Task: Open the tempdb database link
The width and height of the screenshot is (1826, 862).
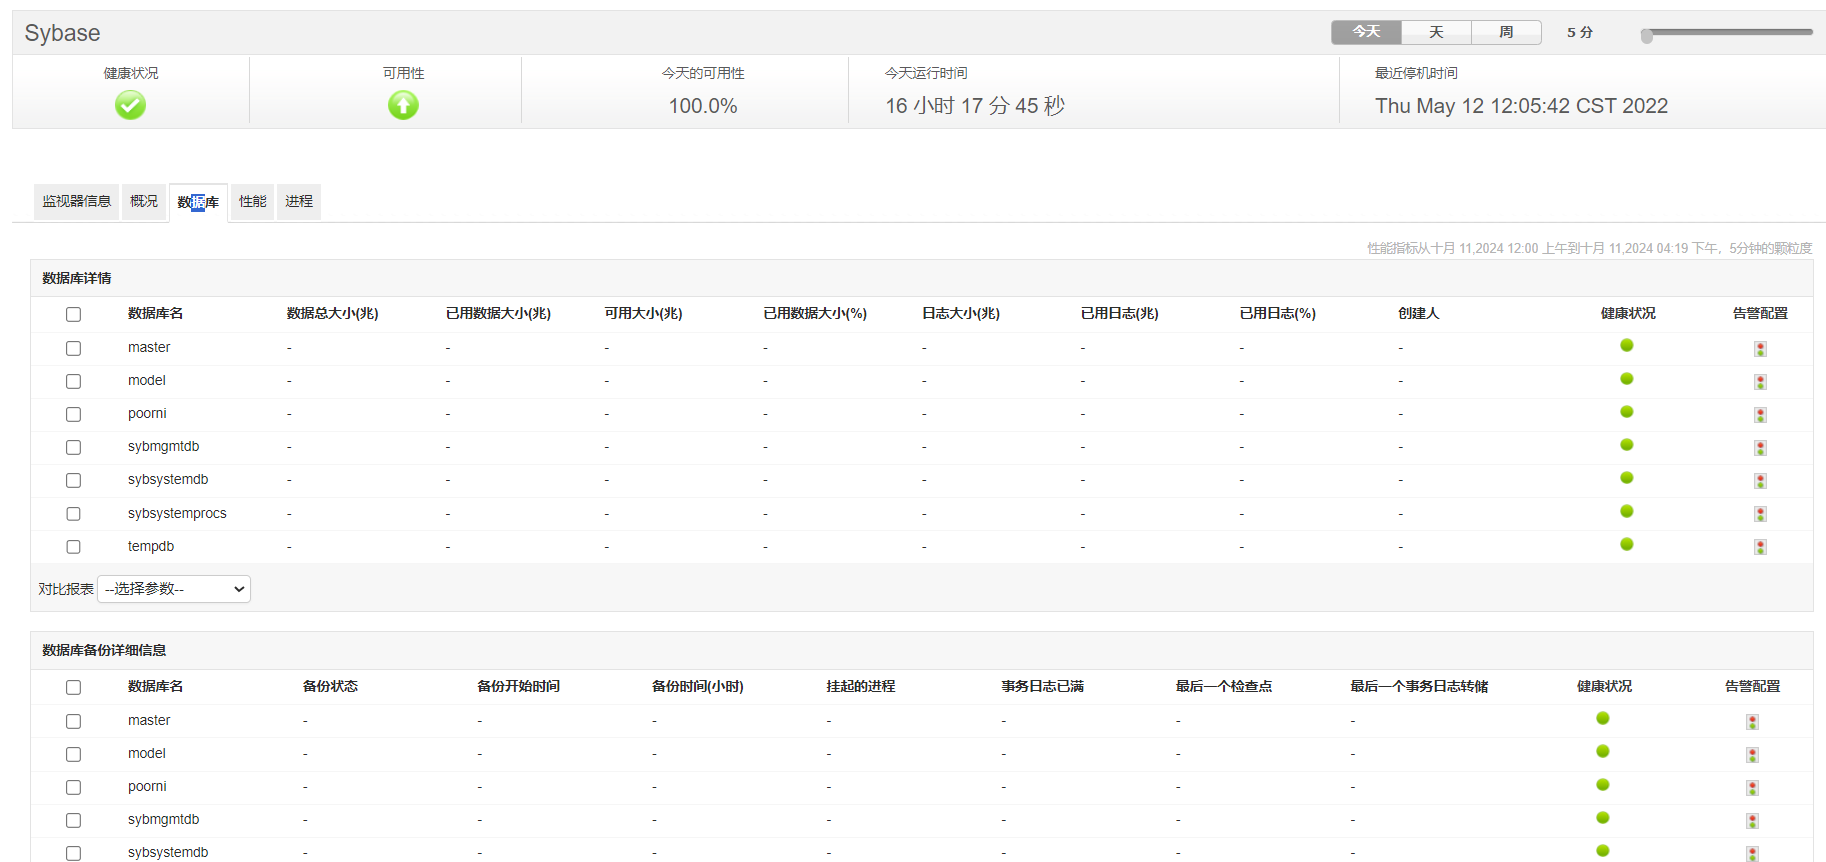Action: [151, 546]
